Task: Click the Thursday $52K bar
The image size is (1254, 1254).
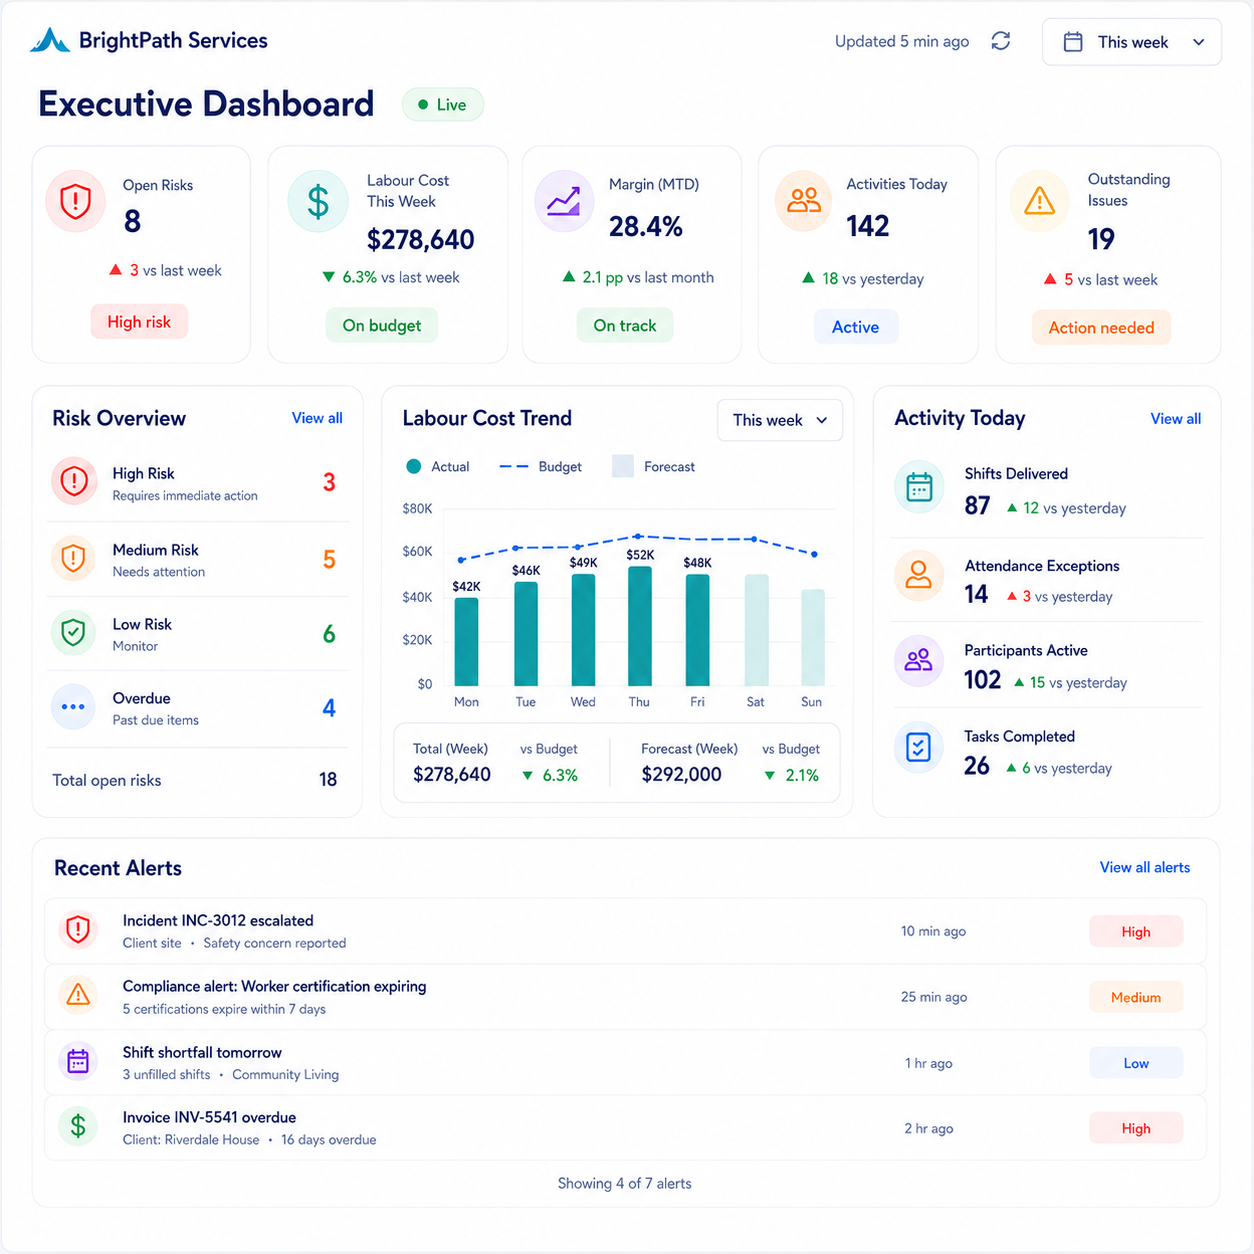Action: pos(640,626)
